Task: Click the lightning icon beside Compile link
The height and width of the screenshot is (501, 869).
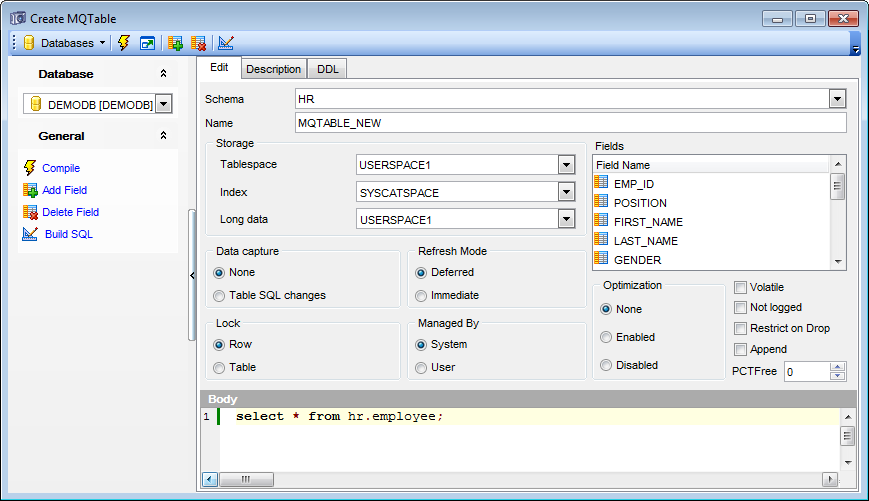Action: [x=30, y=168]
